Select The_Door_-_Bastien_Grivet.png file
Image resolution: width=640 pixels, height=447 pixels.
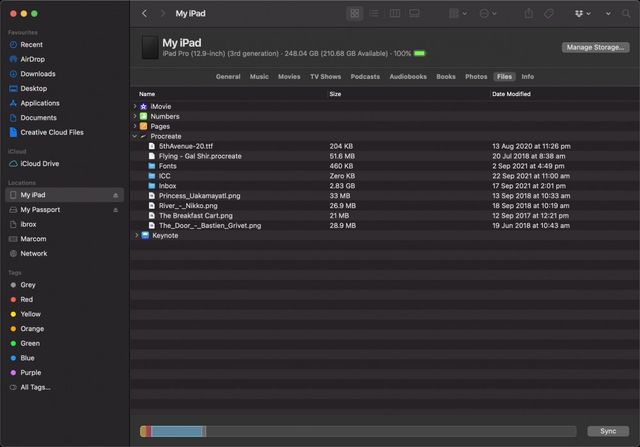tap(210, 226)
